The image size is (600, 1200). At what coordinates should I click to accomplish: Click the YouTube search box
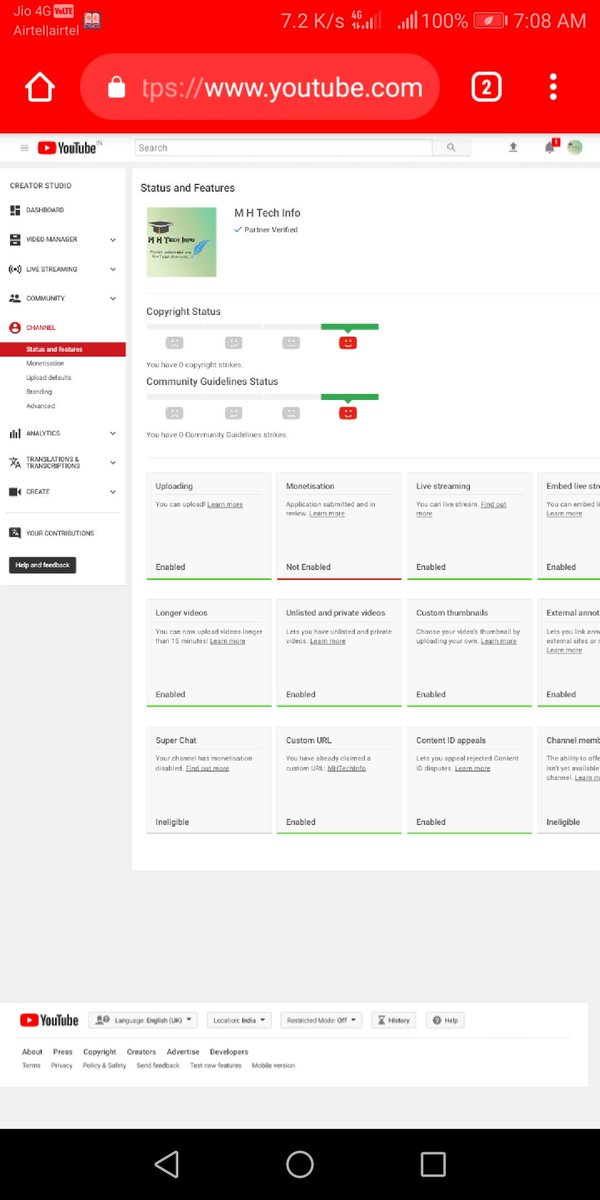(284, 148)
